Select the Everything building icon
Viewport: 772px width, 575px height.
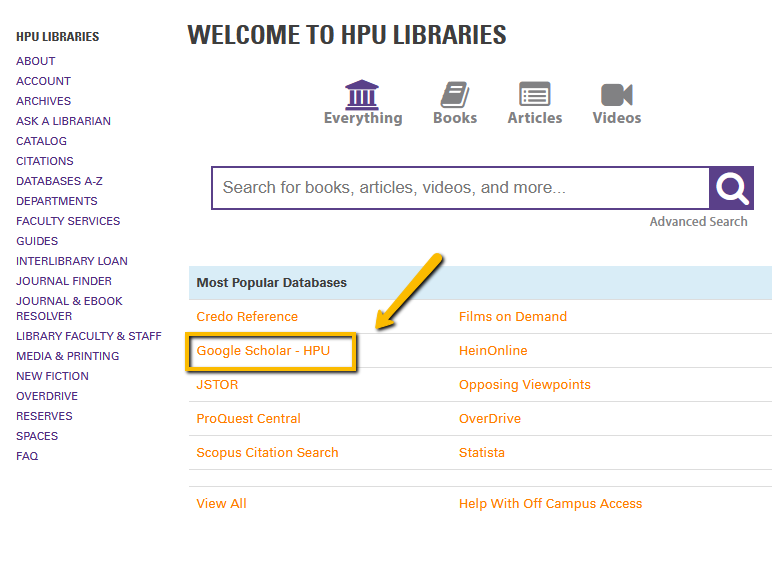point(362,96)
